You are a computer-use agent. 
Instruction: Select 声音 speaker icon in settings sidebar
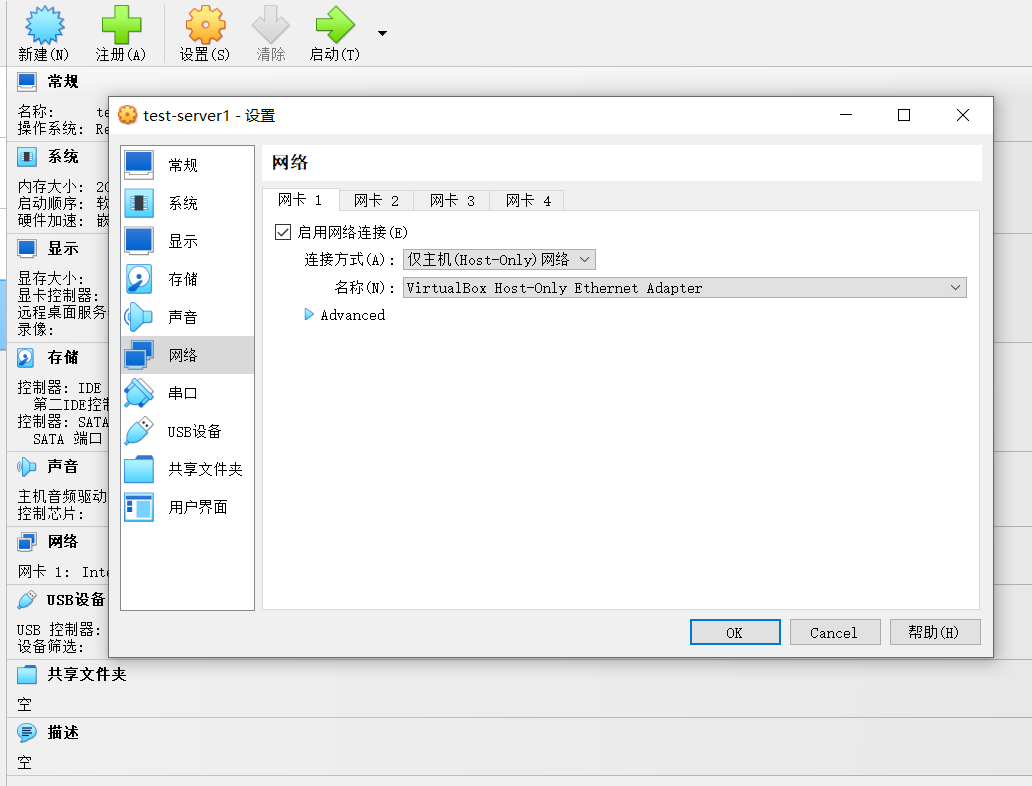click(x=139, y=317)
